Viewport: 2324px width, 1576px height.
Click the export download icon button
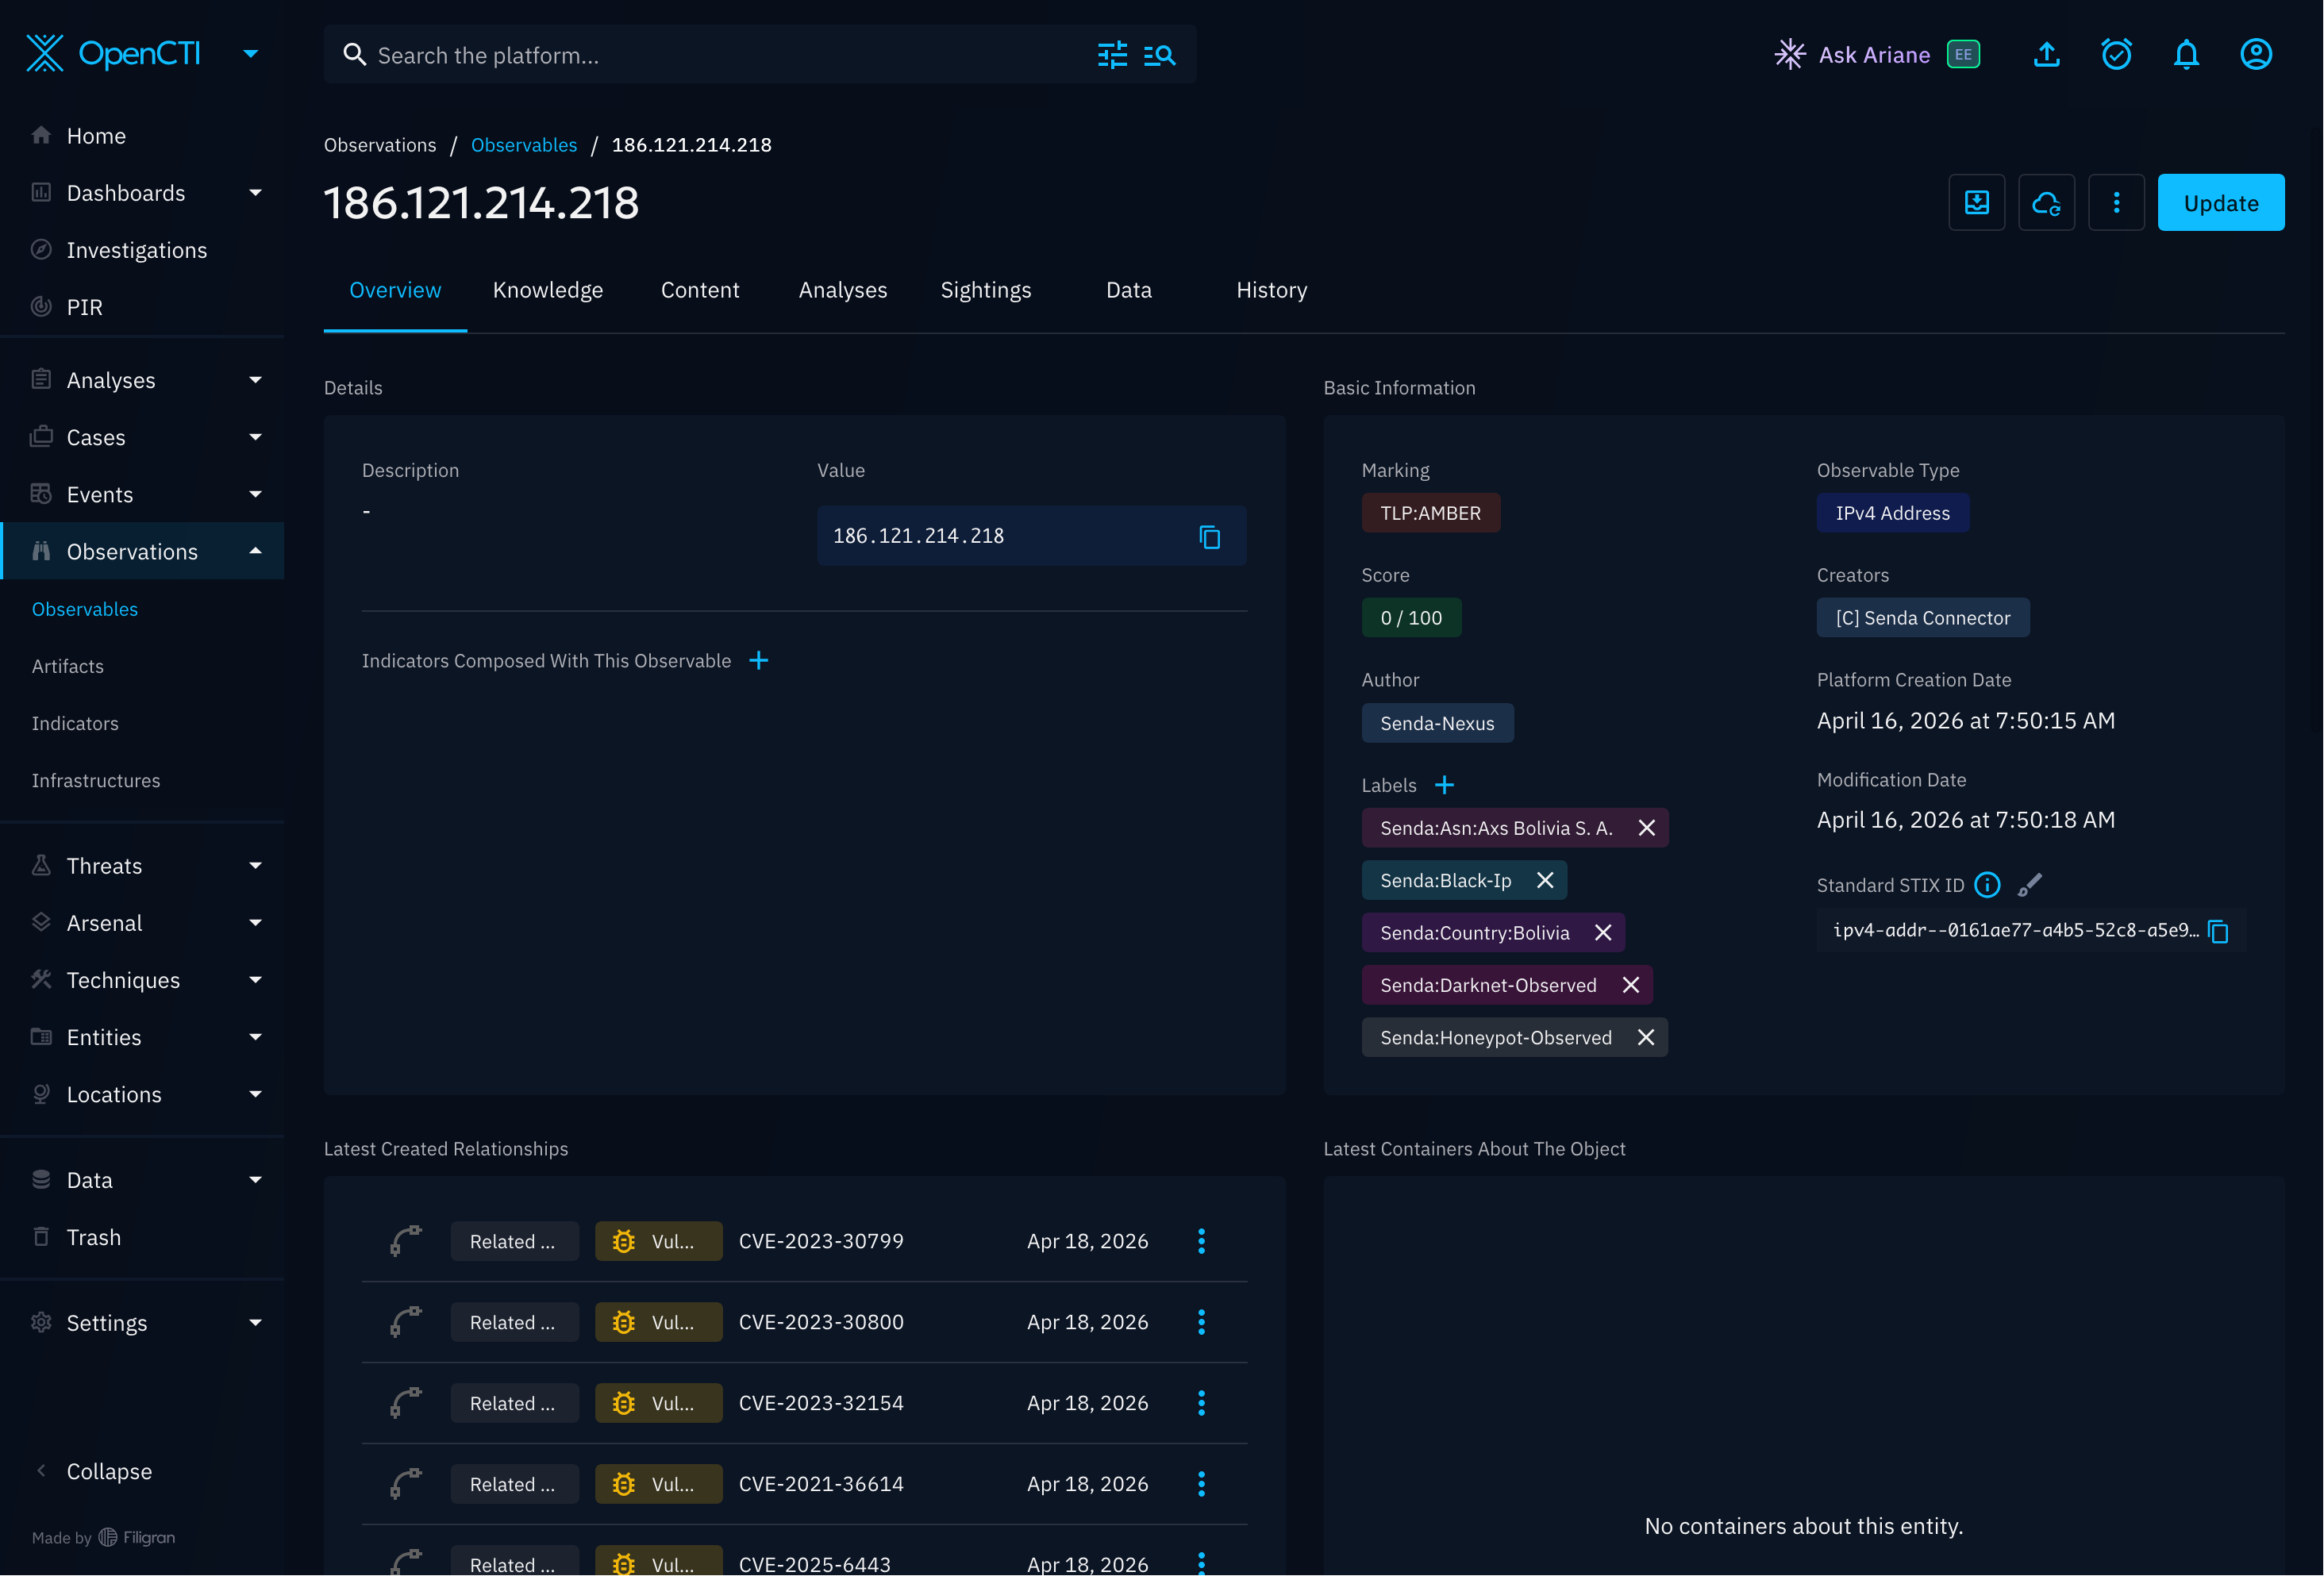pyautogui.click(x=1976, y=203)
